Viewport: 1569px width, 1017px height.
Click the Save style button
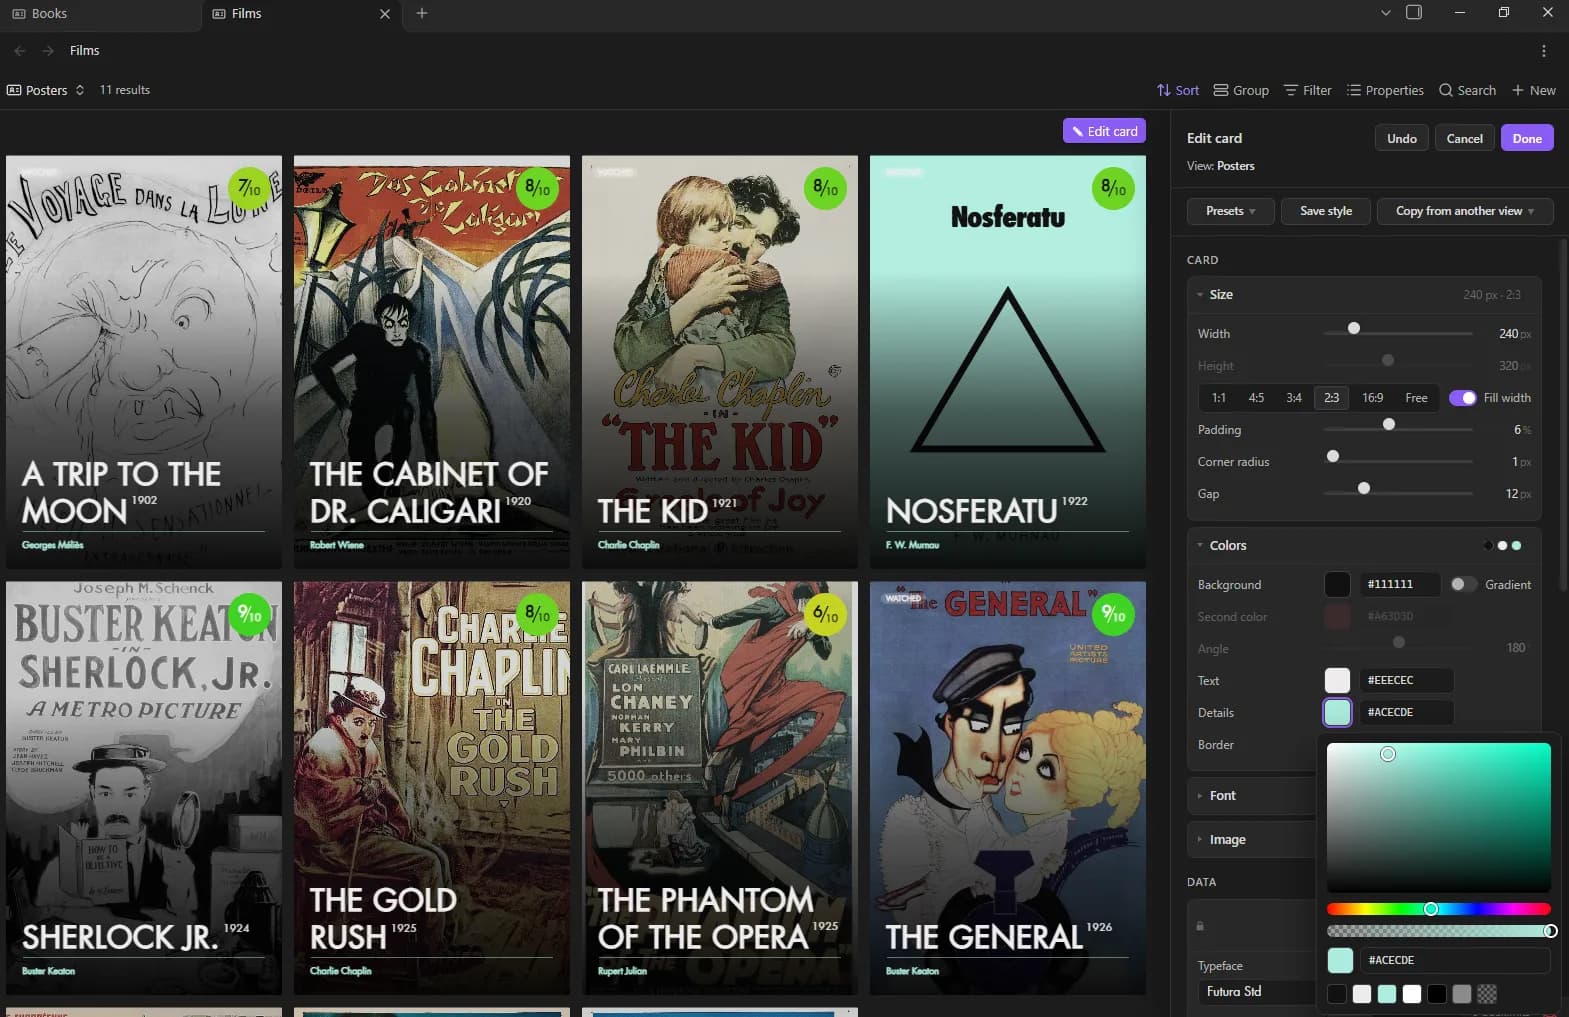point(1326,211)
